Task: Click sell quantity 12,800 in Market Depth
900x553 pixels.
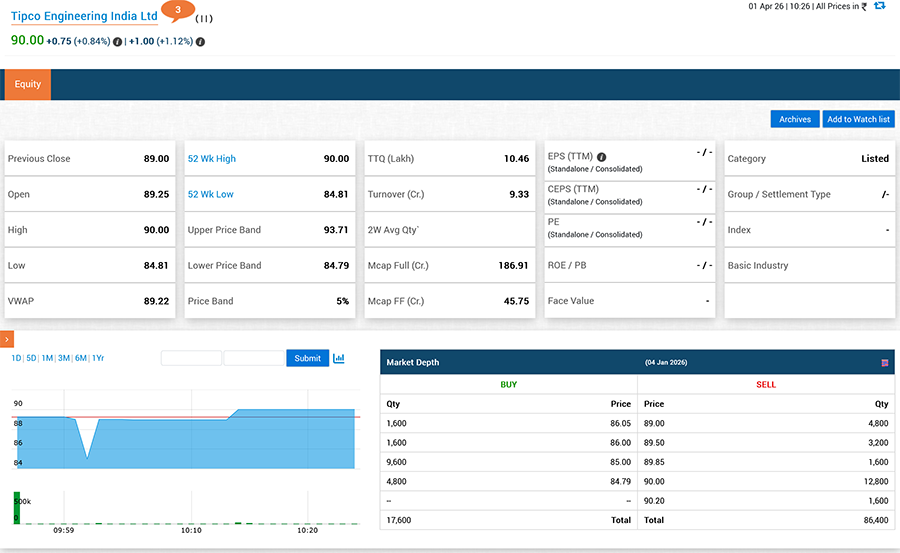Action: pyautogui.click(x=876, y=482)
